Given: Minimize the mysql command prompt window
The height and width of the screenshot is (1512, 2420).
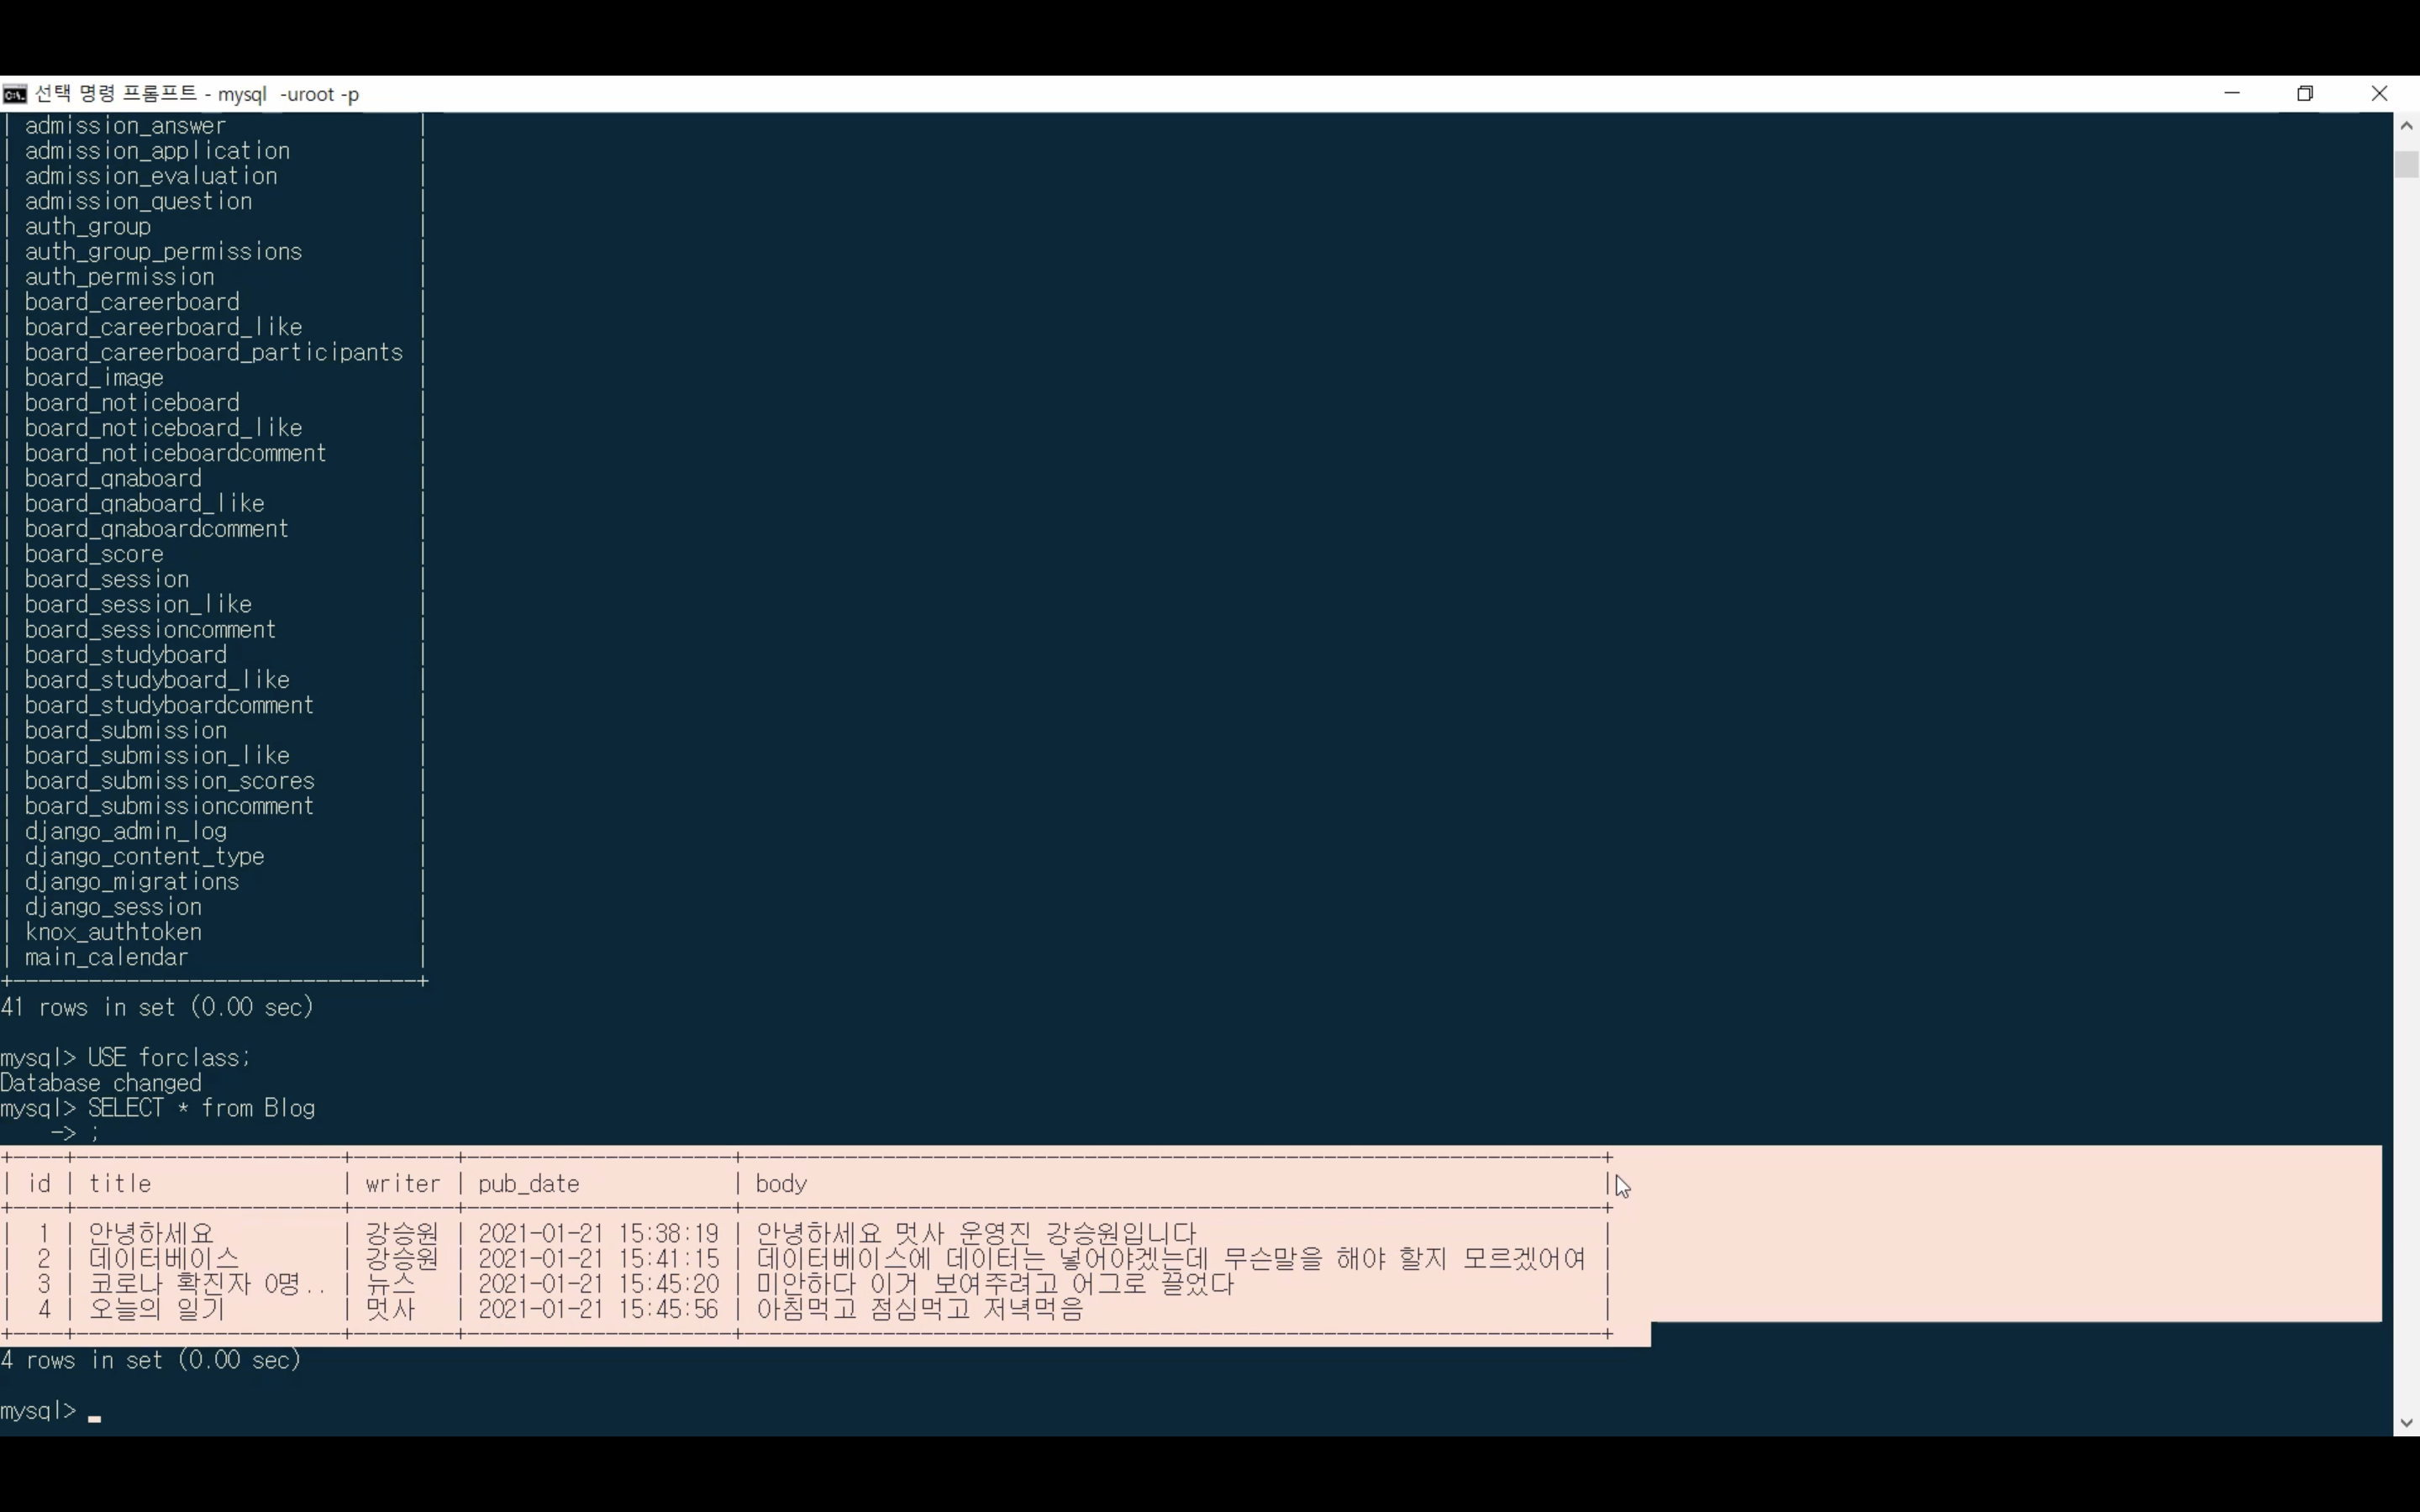Looking at the screenshot, I should tap(2232, 93).
